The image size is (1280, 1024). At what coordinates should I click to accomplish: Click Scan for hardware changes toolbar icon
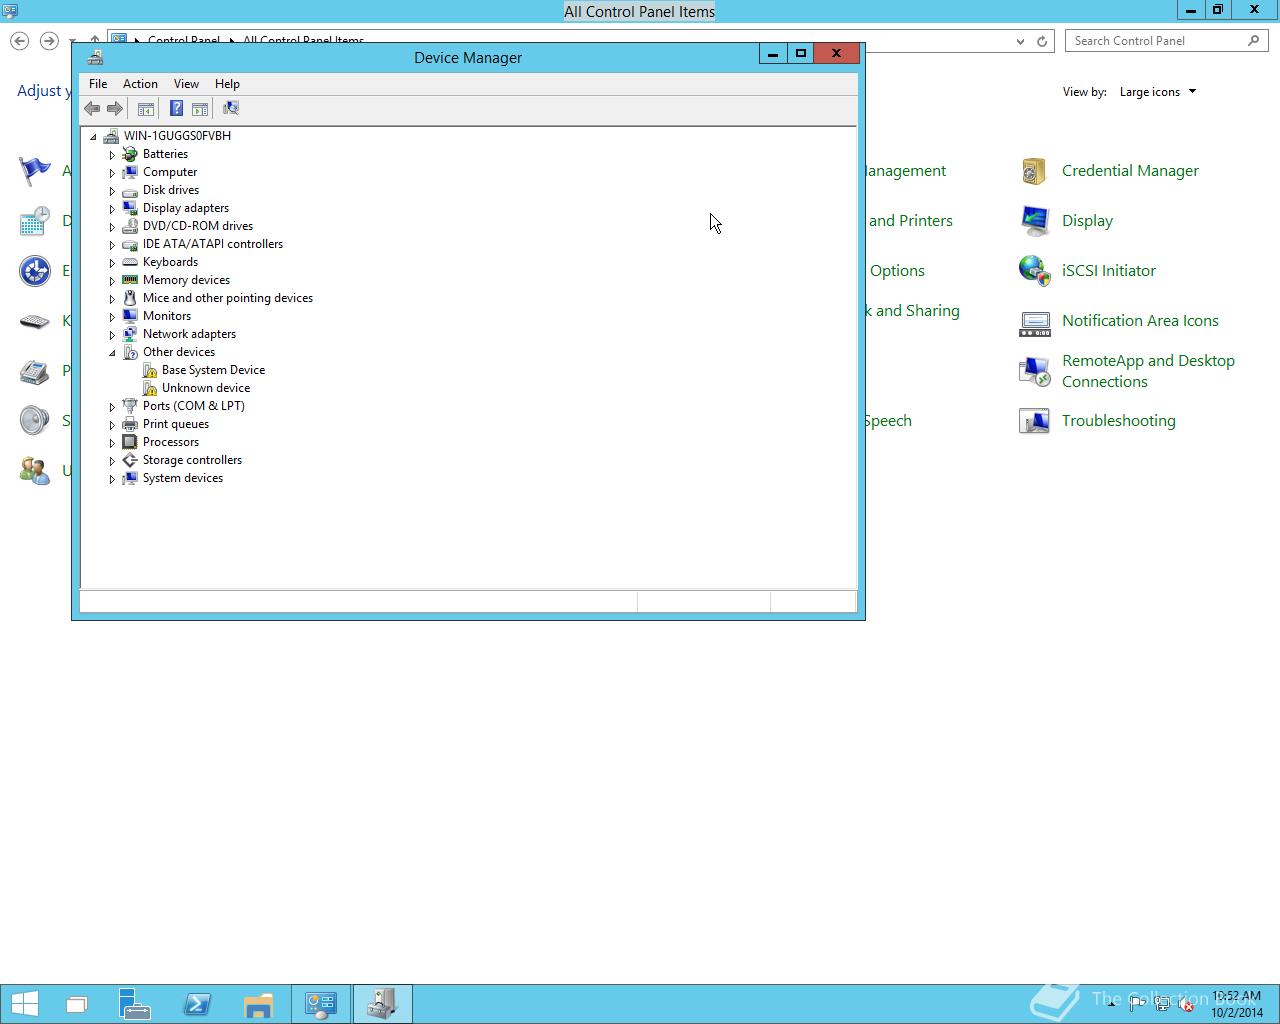231,108
